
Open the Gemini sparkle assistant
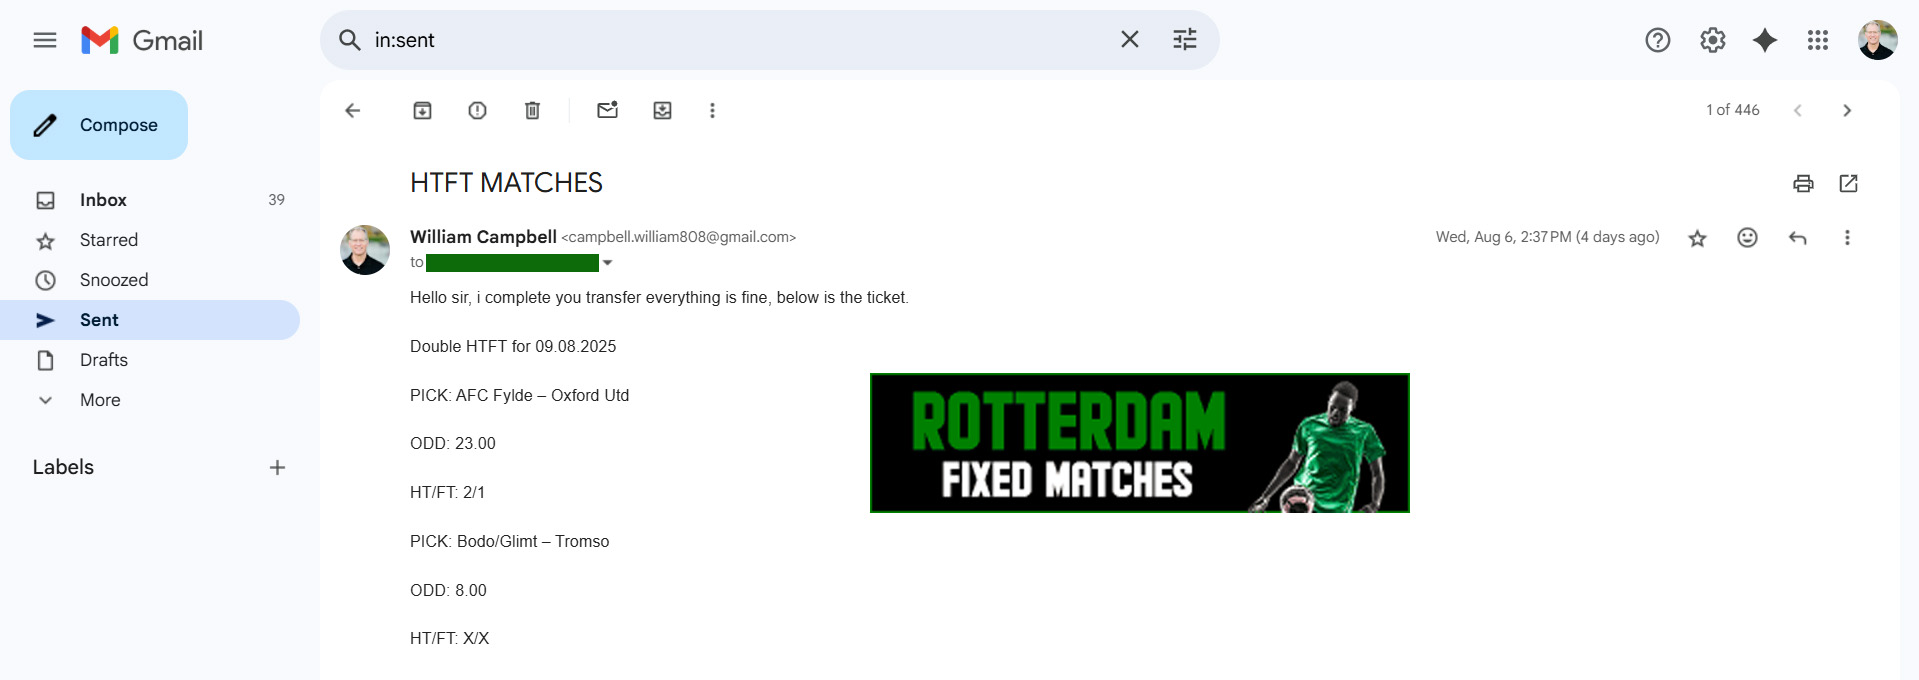(1765, 40)
